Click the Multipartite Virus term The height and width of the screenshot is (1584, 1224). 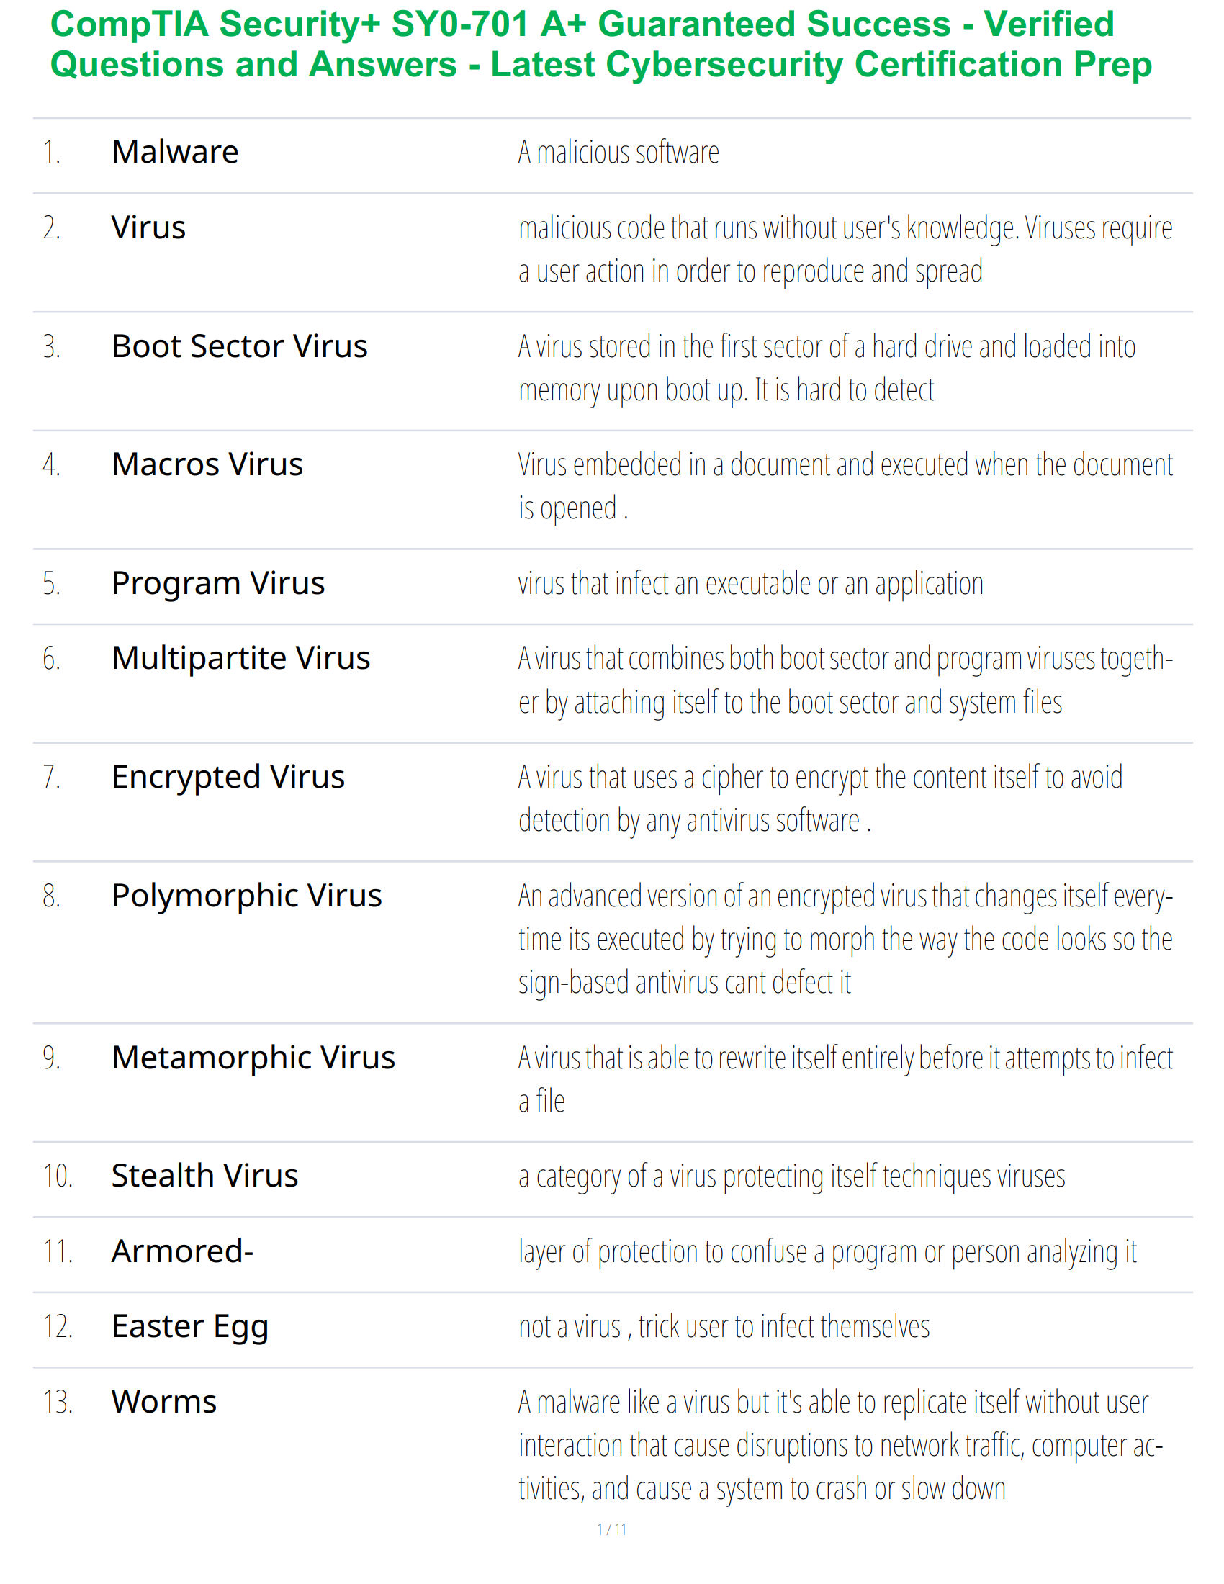[x=241, y=659]
